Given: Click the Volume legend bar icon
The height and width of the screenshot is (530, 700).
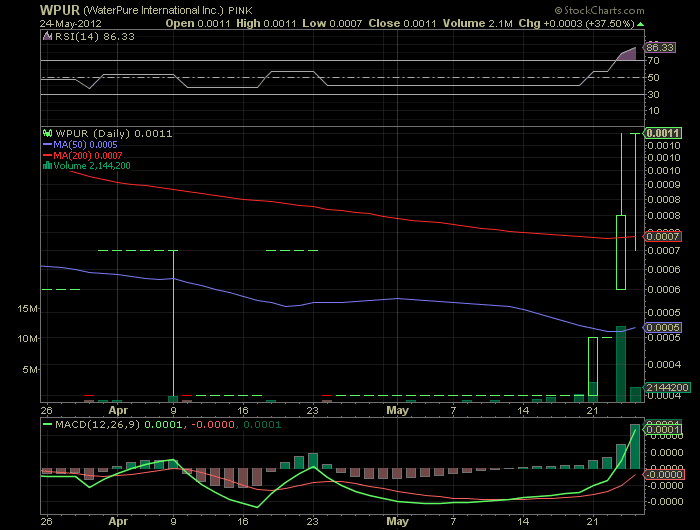Looking at the screenshot, I should pyautogui.click(x=47, y=166).
